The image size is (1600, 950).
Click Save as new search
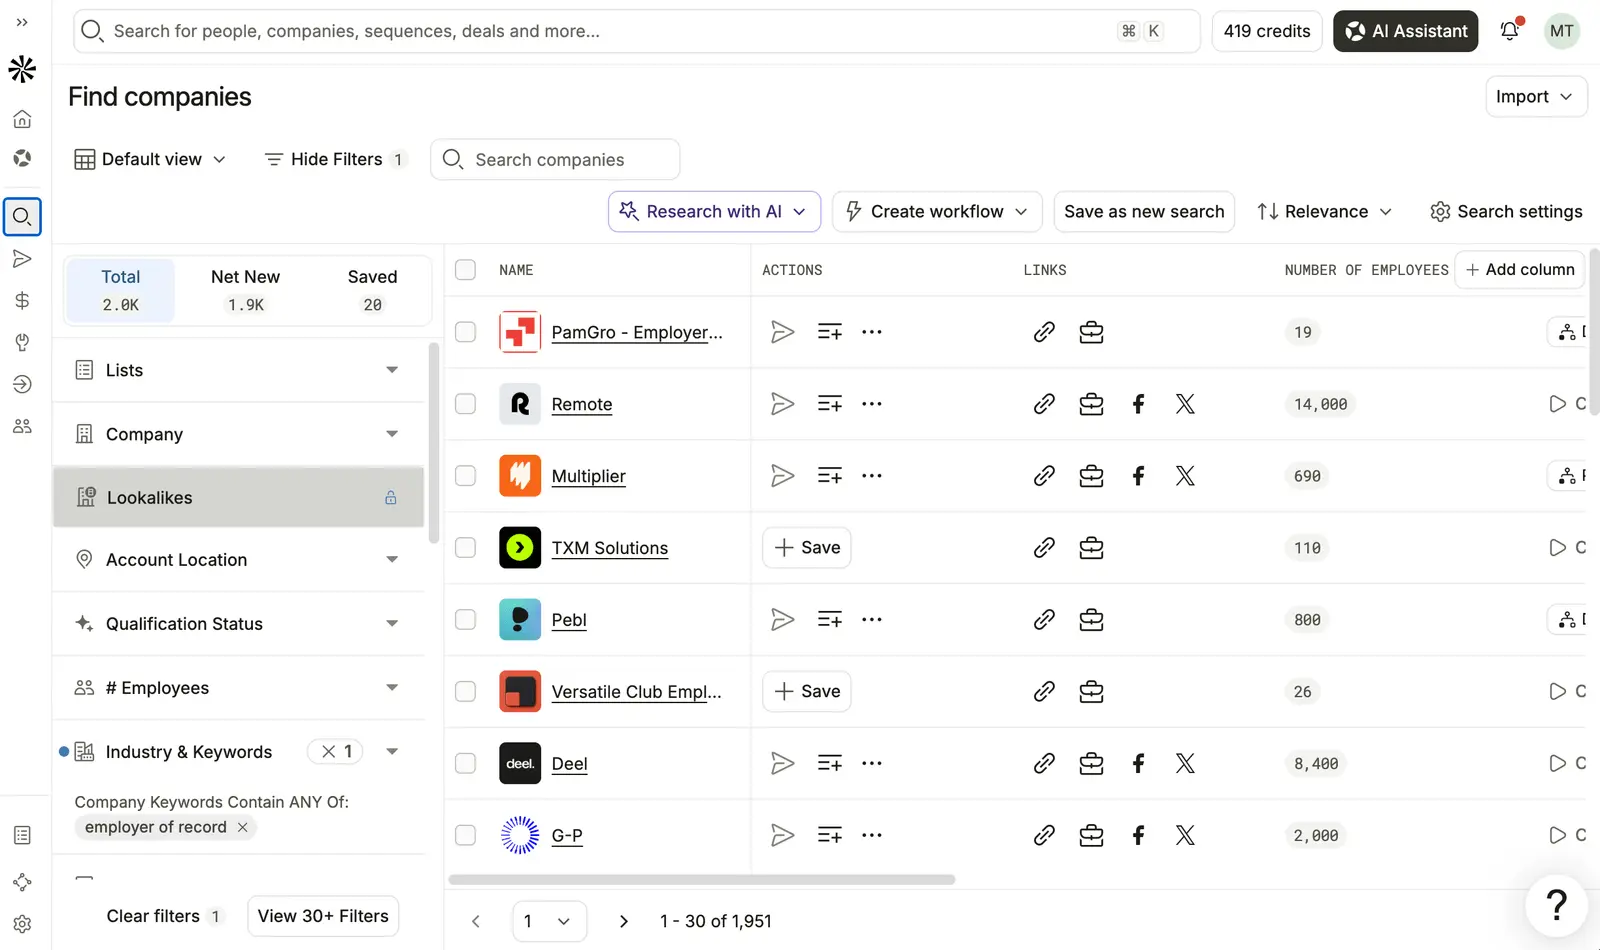coord(1144,212)
